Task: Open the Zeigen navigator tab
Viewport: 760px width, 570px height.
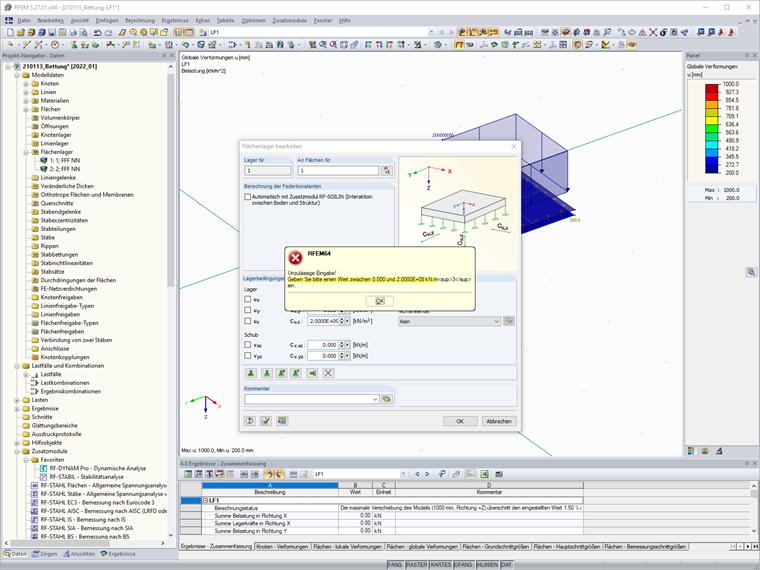Action: (44, 554)
